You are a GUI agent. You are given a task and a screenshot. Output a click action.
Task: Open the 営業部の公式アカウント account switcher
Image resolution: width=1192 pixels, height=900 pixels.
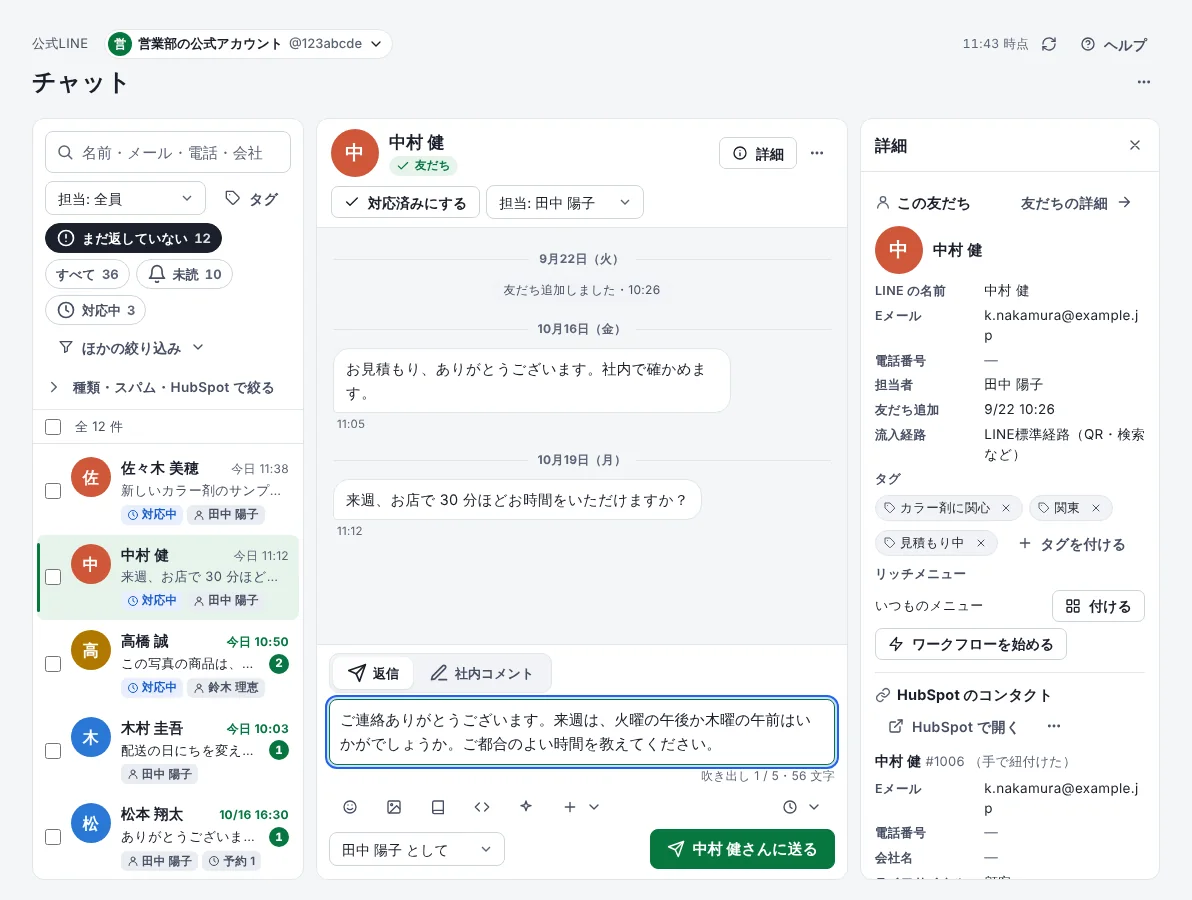click(x=249, y=44)
